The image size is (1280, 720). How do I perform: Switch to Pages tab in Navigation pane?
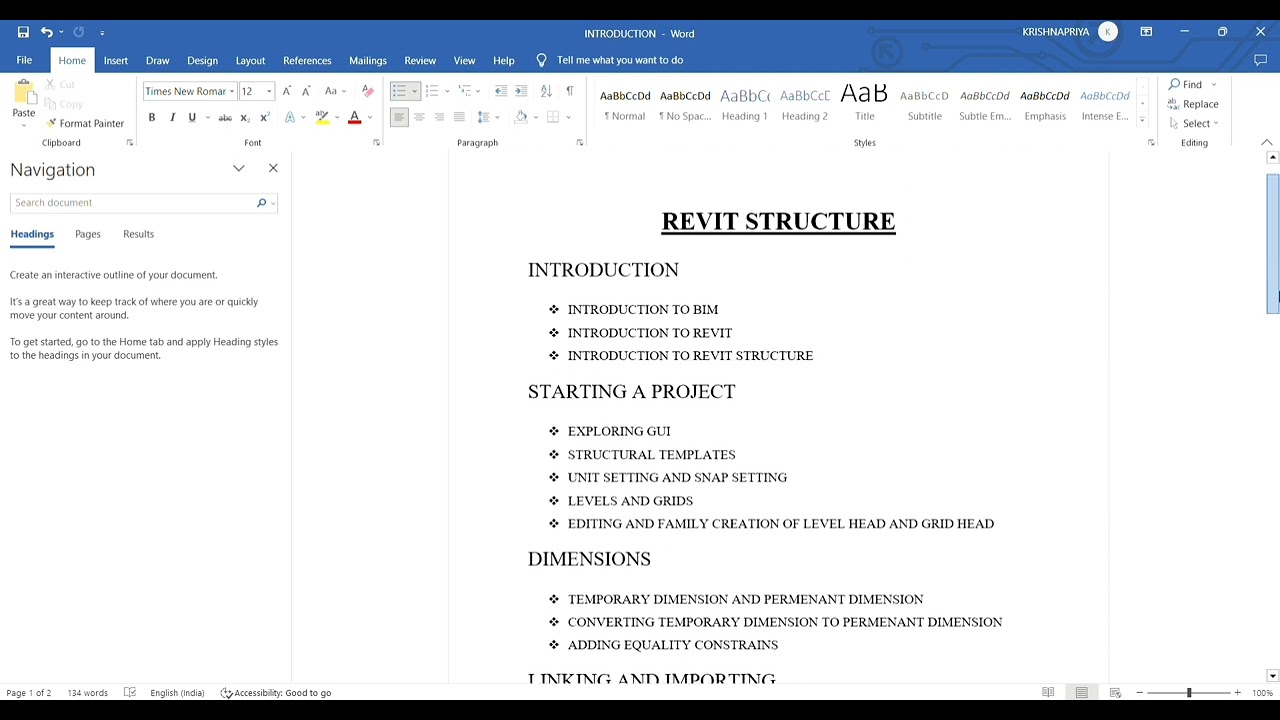[x=88, y=234]
